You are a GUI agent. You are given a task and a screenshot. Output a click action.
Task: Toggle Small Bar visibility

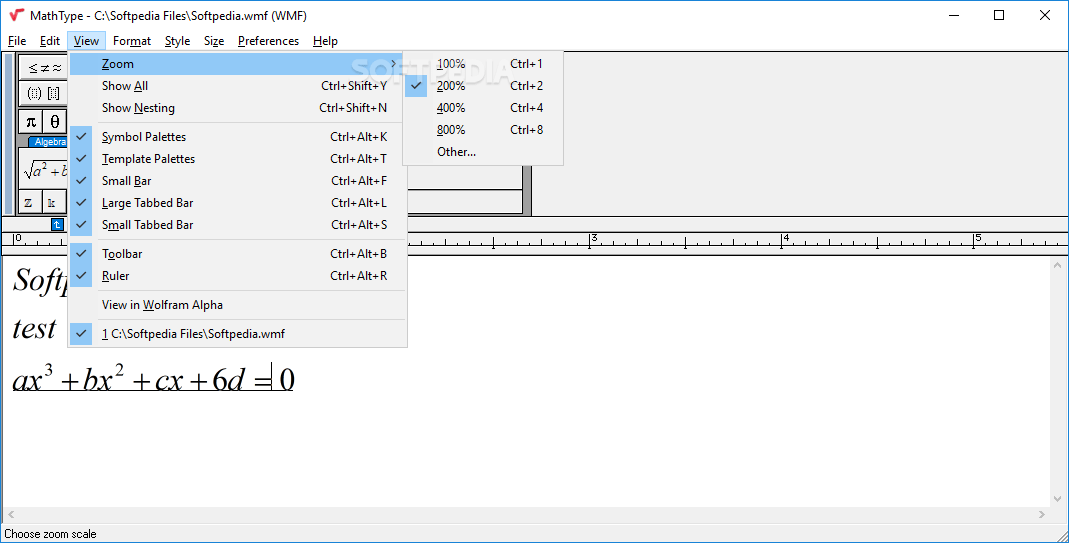[x=239, y=181]
